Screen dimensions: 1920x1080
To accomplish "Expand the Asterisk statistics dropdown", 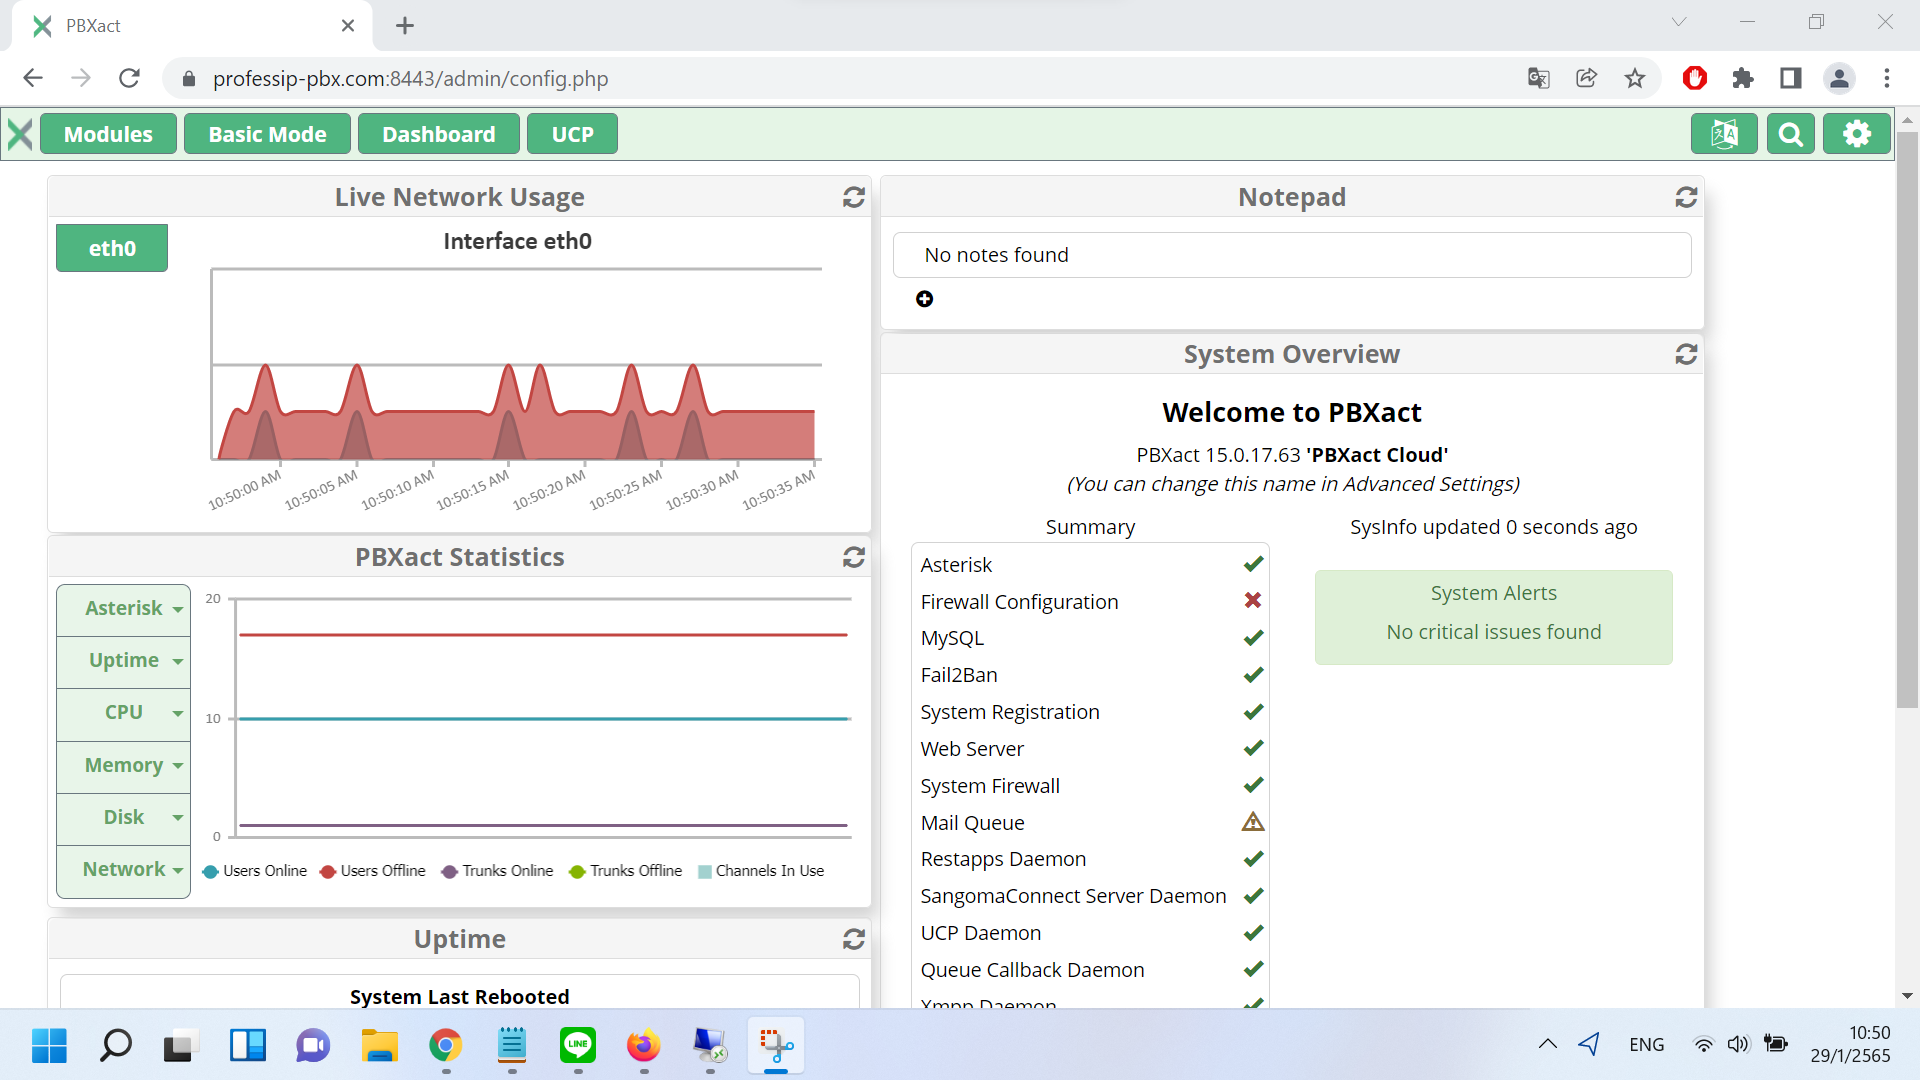I will 124,609.
